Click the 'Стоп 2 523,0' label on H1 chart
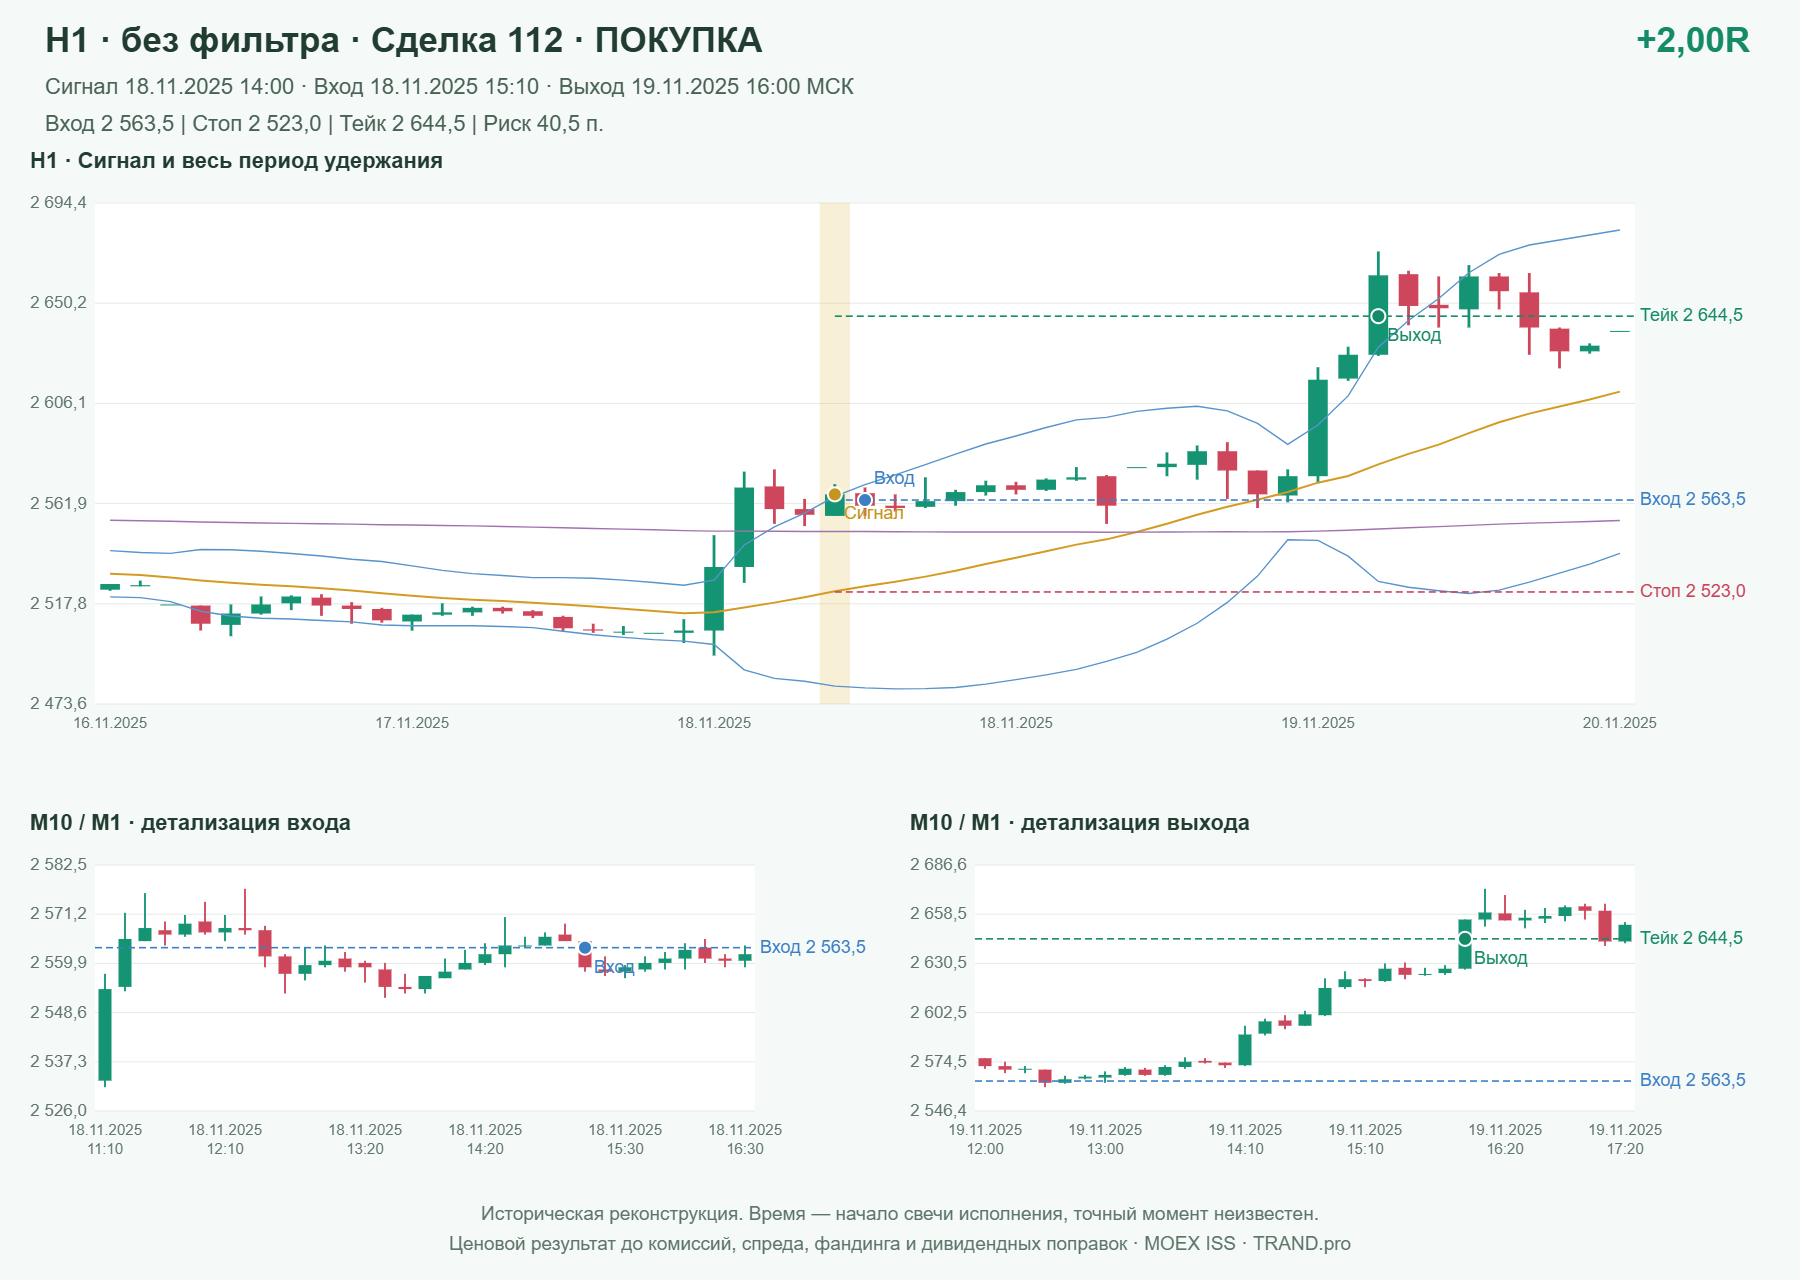This screenshot has height=1280, width=1800. pos(1692,591)
